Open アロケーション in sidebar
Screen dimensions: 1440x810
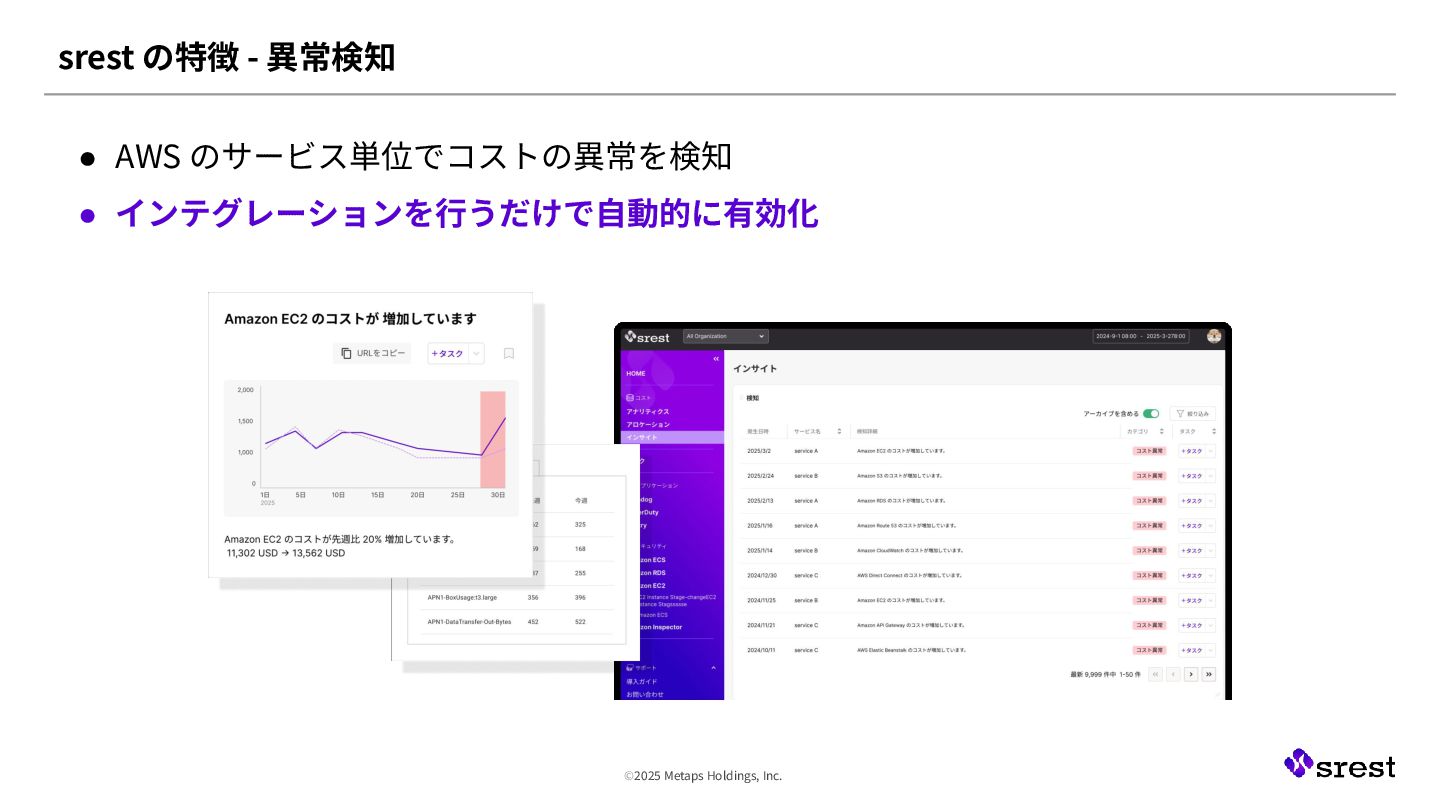648,424
